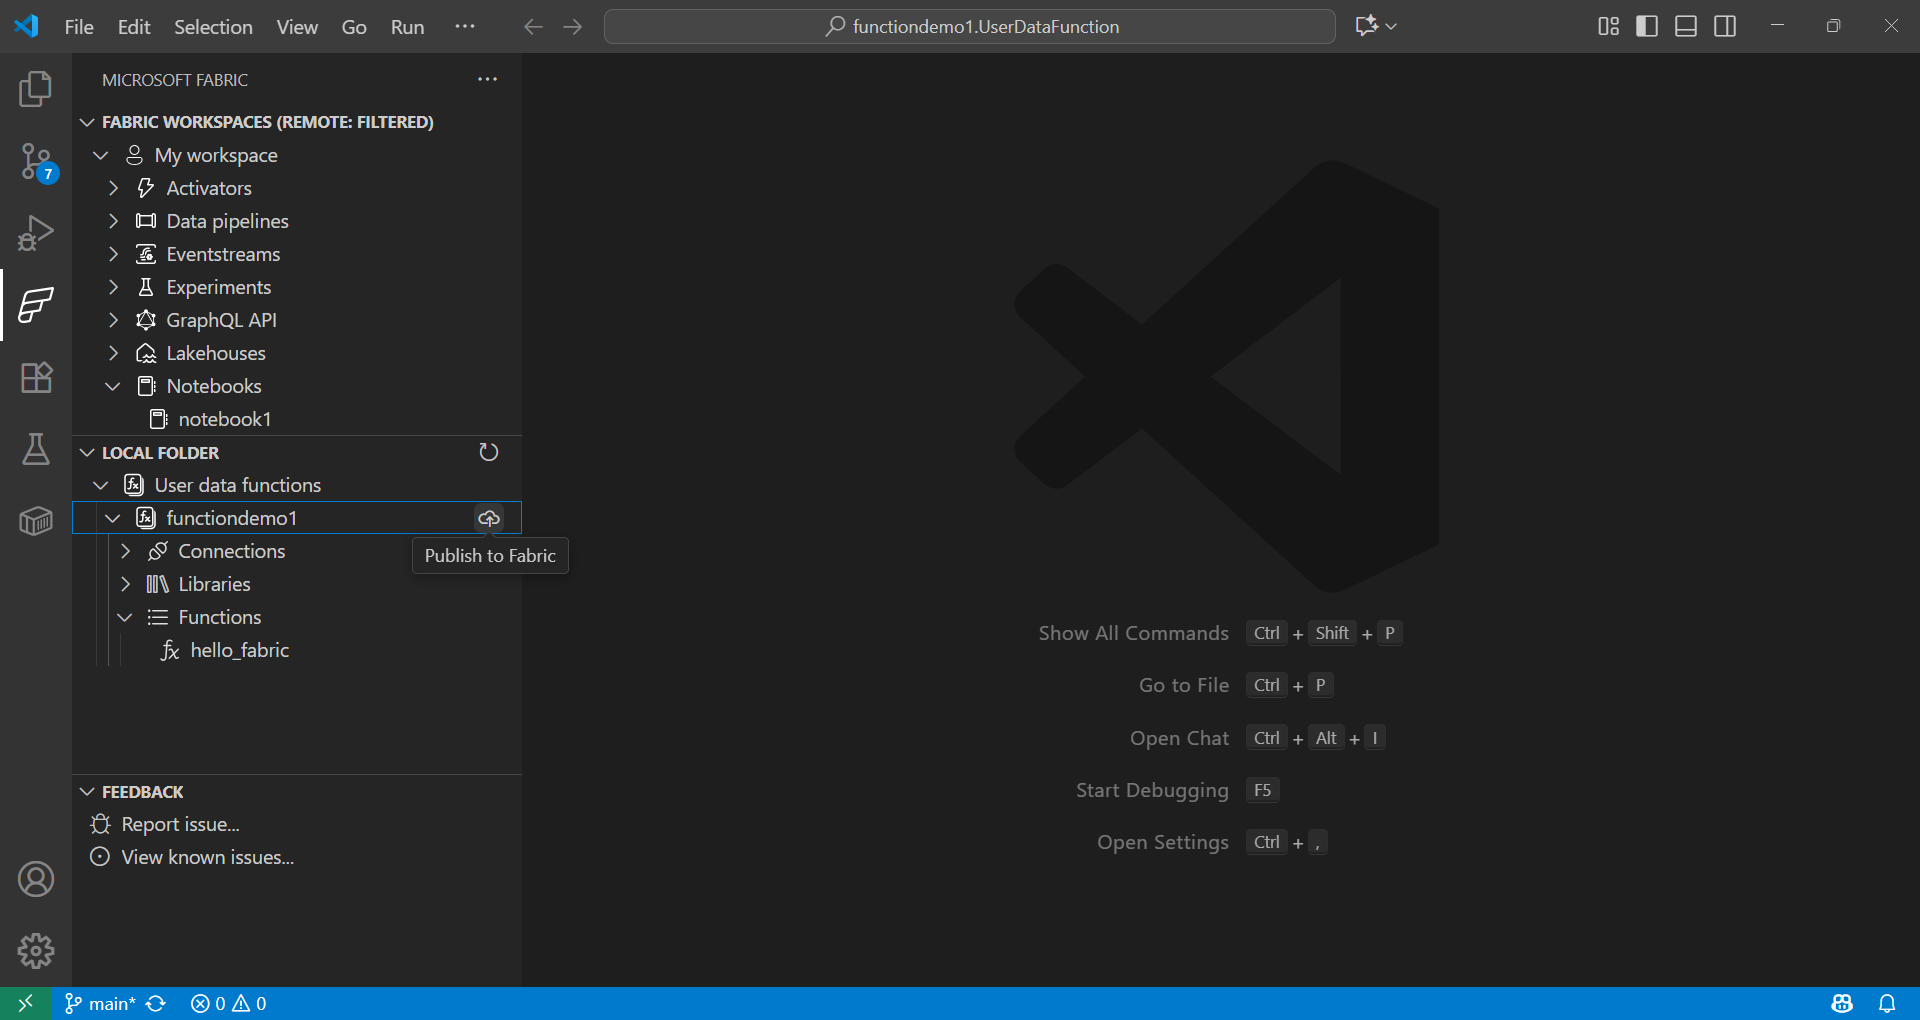Open the Testing beaker view
The image size is (1920, 1020).
[x=36, y=450]
